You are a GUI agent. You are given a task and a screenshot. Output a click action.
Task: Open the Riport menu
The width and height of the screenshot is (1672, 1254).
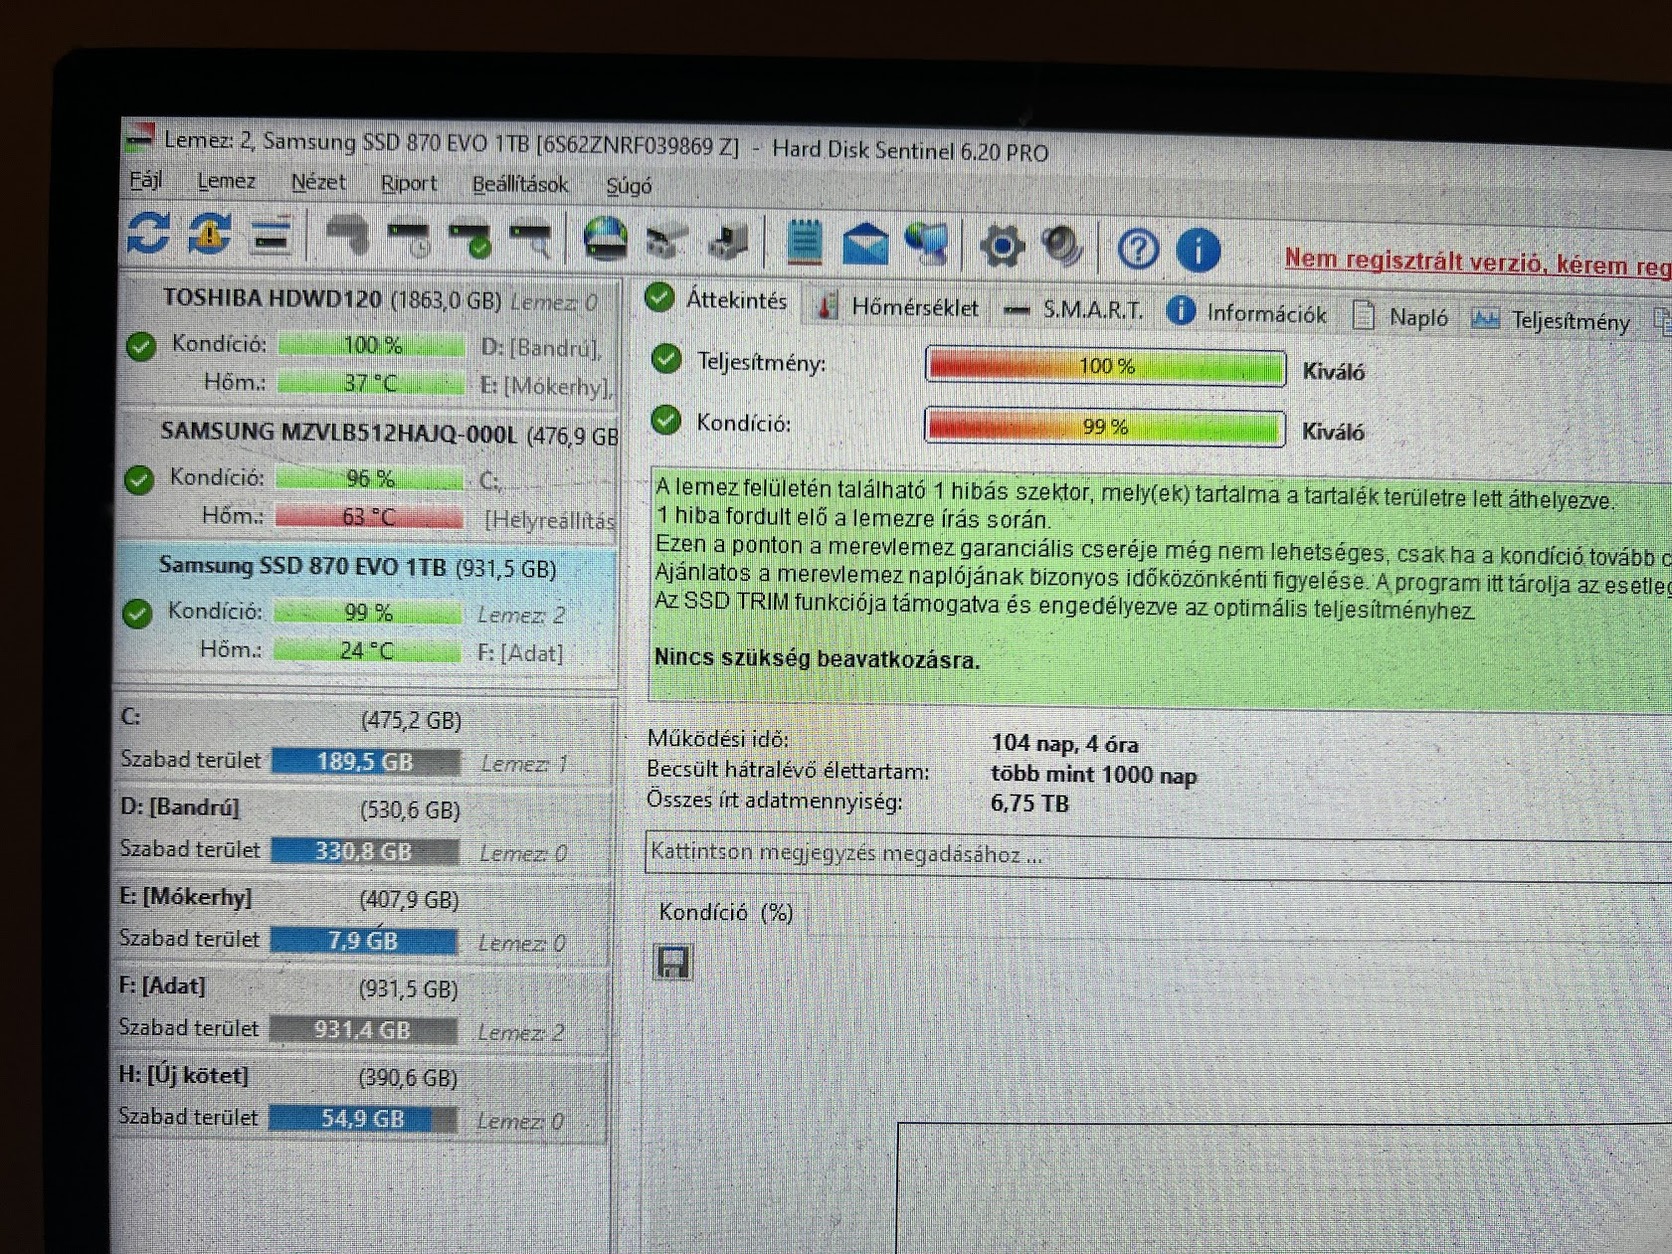(408, 183)
